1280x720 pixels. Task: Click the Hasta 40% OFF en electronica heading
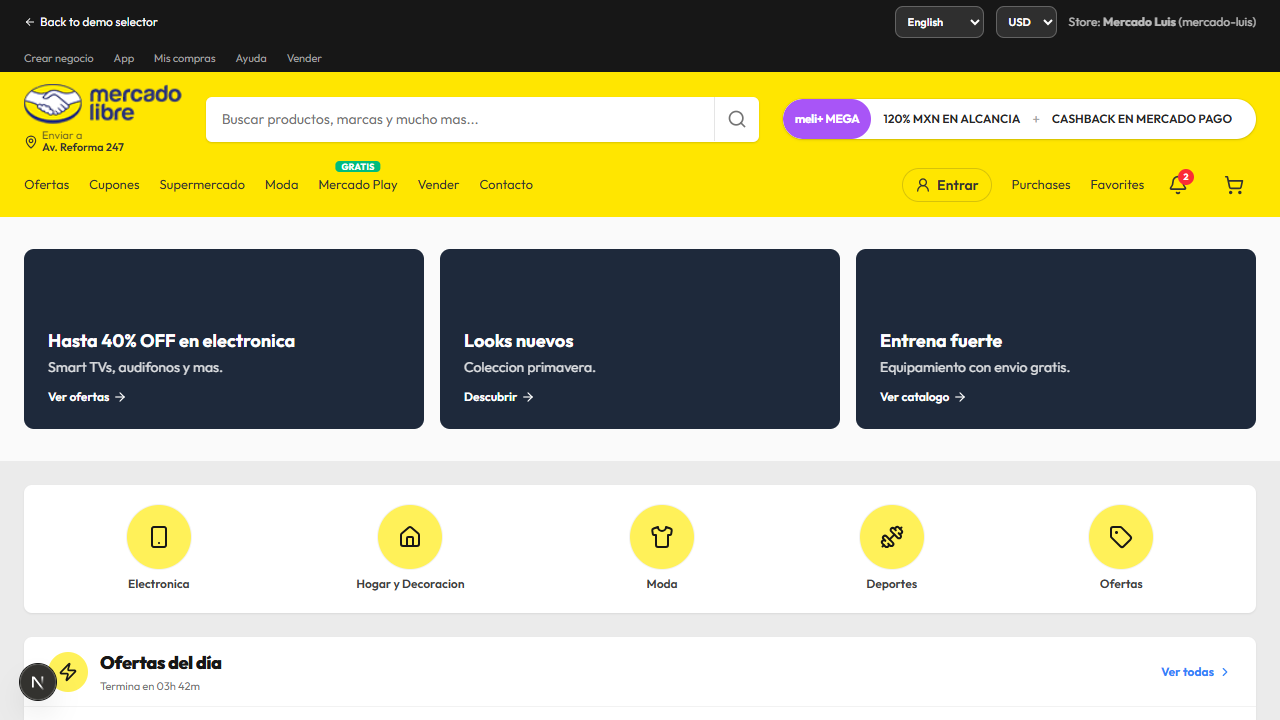pos(171,341)
